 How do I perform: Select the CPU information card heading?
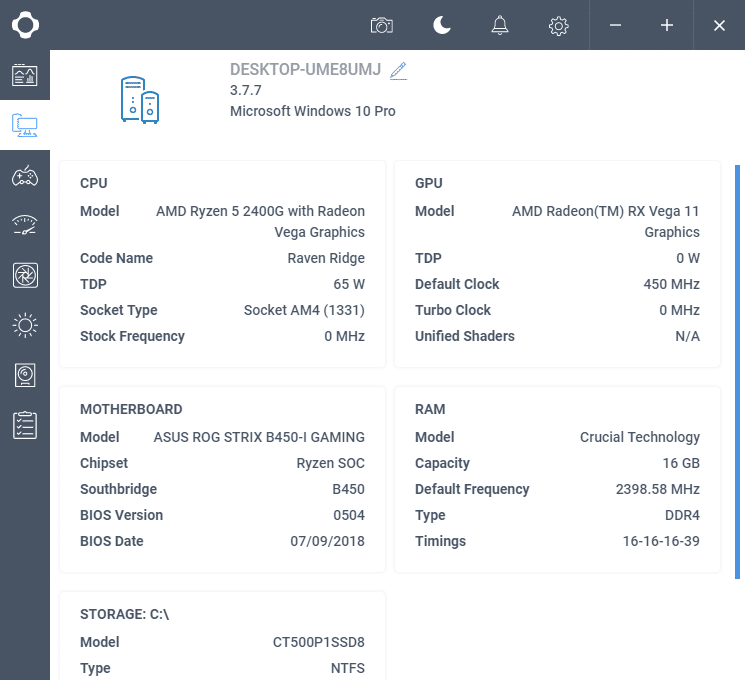pos(94,183)
